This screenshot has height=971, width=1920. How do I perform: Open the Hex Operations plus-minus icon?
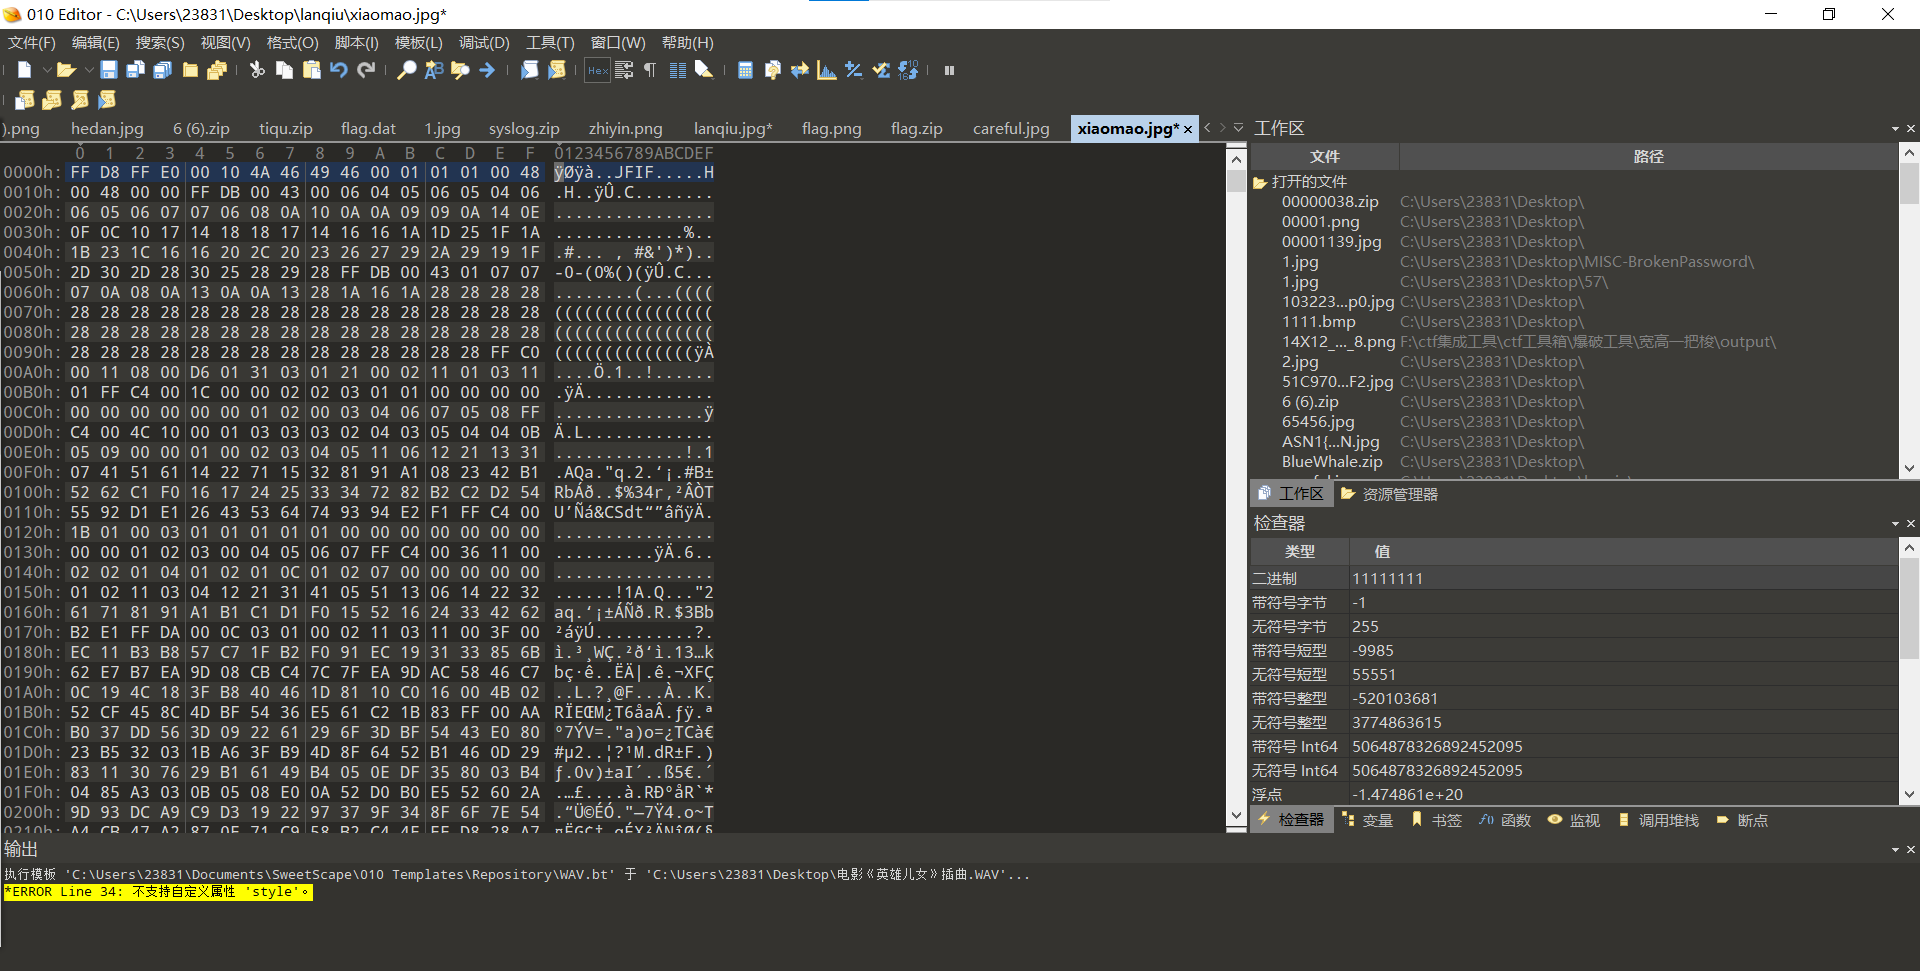click(x=853, y=70)
